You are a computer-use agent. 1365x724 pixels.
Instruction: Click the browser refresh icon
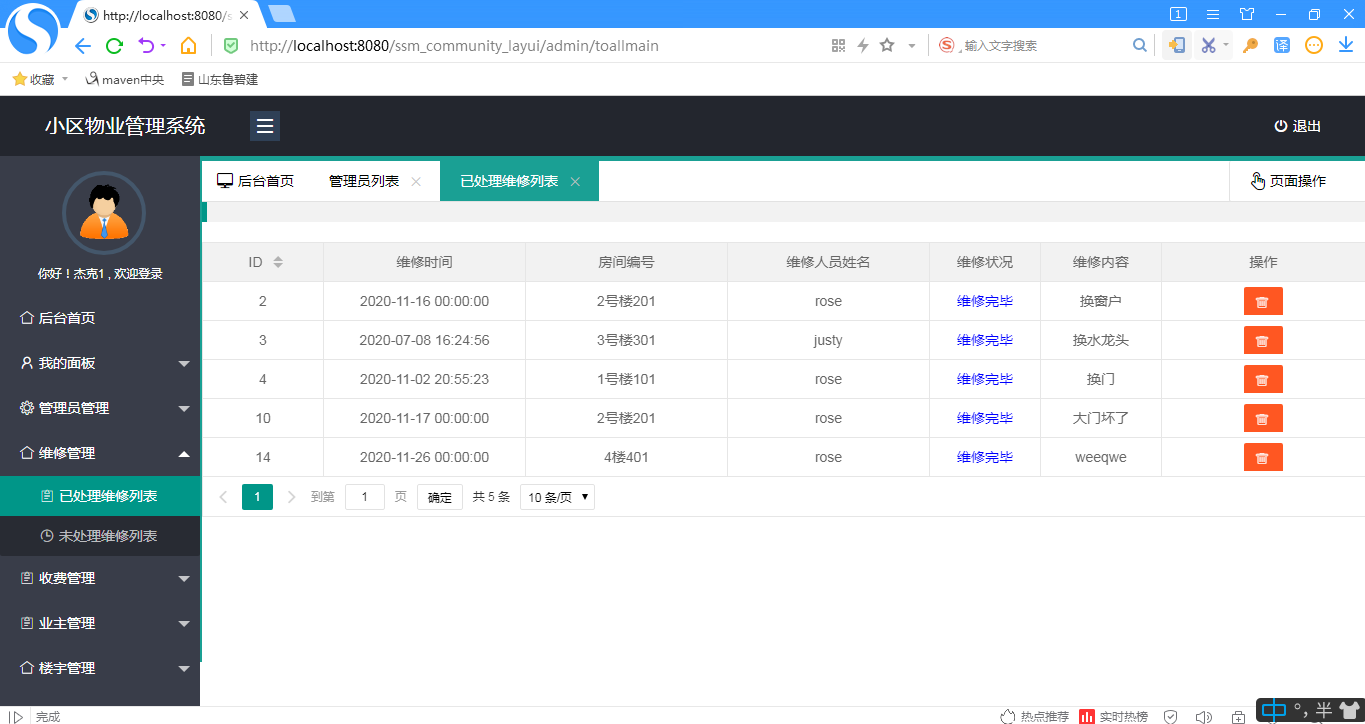click(x=115, y=45)
